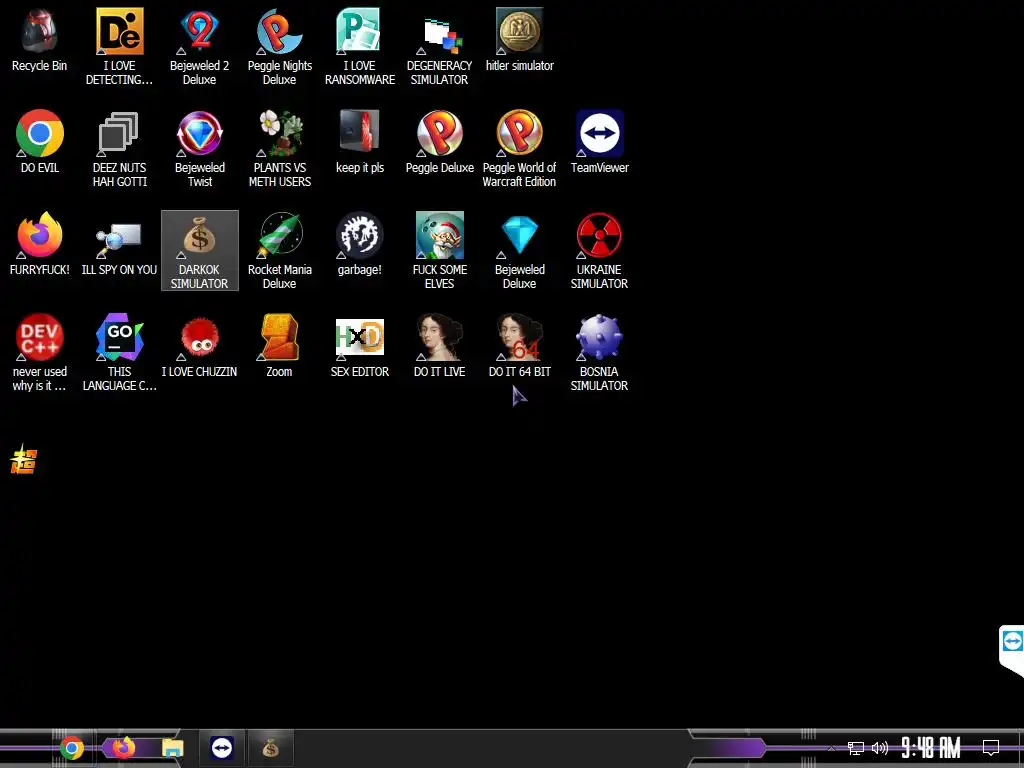The image size is (1024, 768).
Task: Select the DARKOK SIMULATOR money bag shortcut
Action: coord(199,251)
